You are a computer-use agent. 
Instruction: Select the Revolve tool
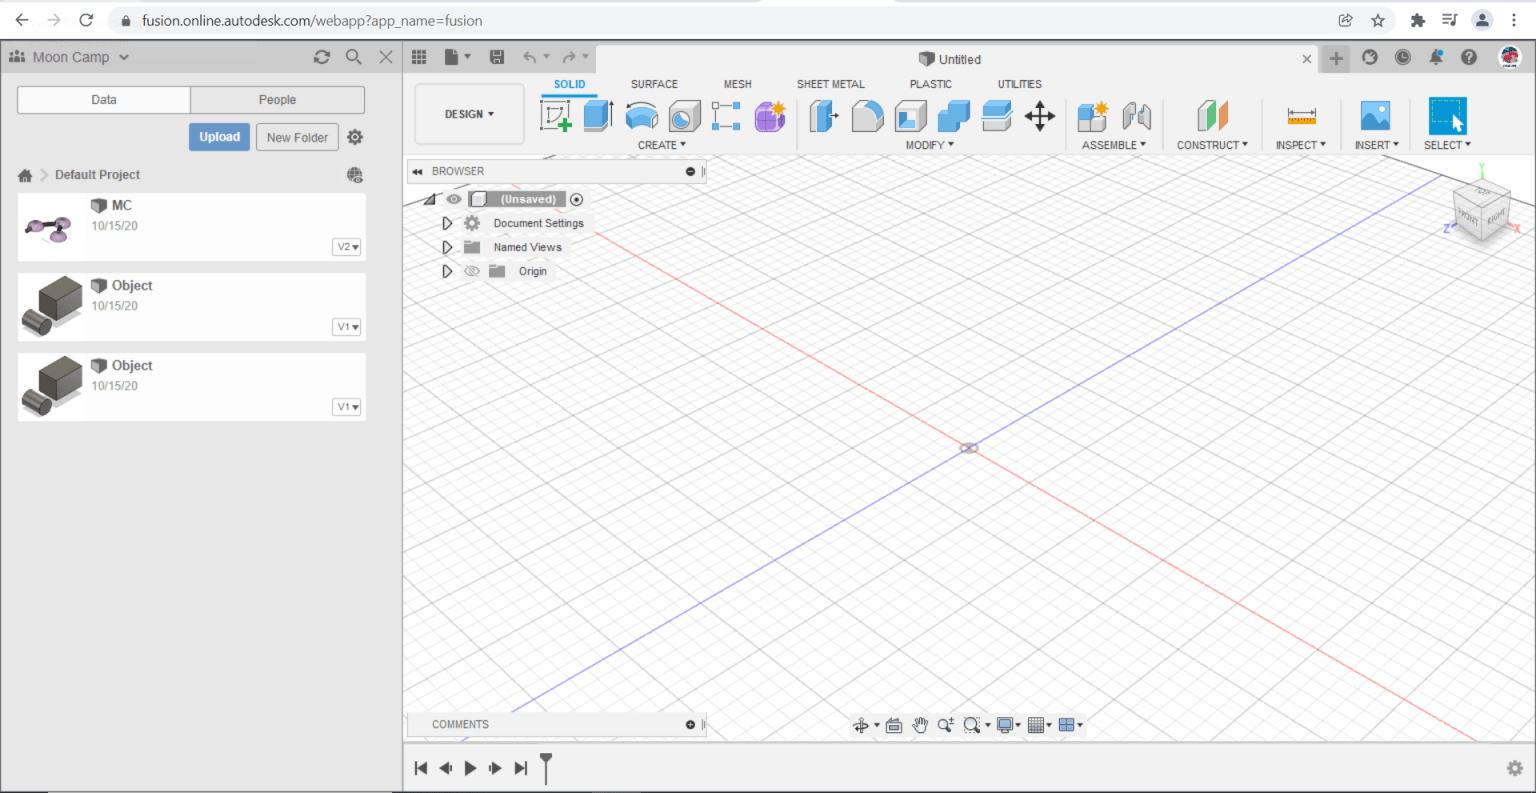(x=640, y=115)
